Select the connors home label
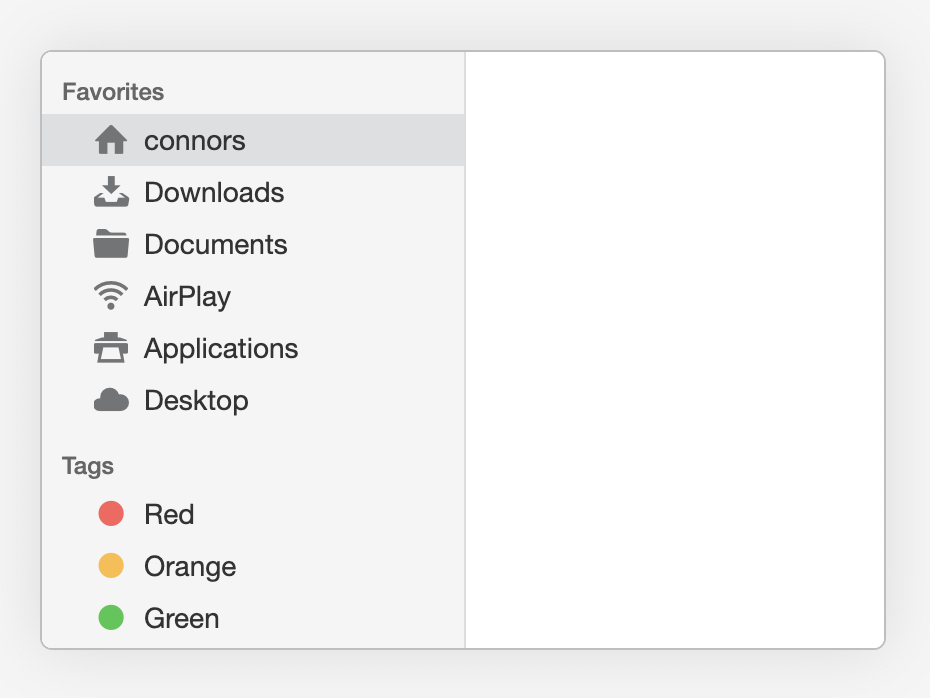The height and width of the screenshot is (698, 930). (195, 141)
